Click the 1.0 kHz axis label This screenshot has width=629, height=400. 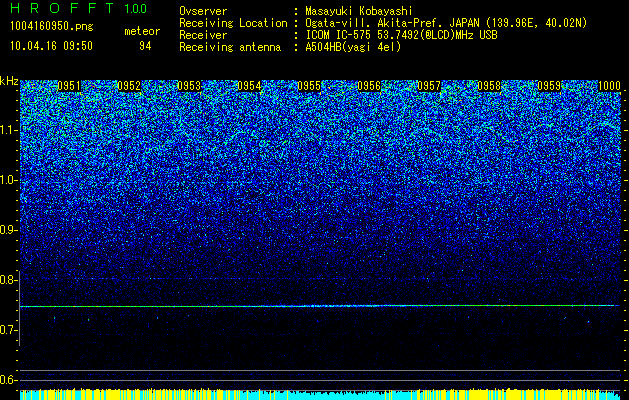[9, 180]
